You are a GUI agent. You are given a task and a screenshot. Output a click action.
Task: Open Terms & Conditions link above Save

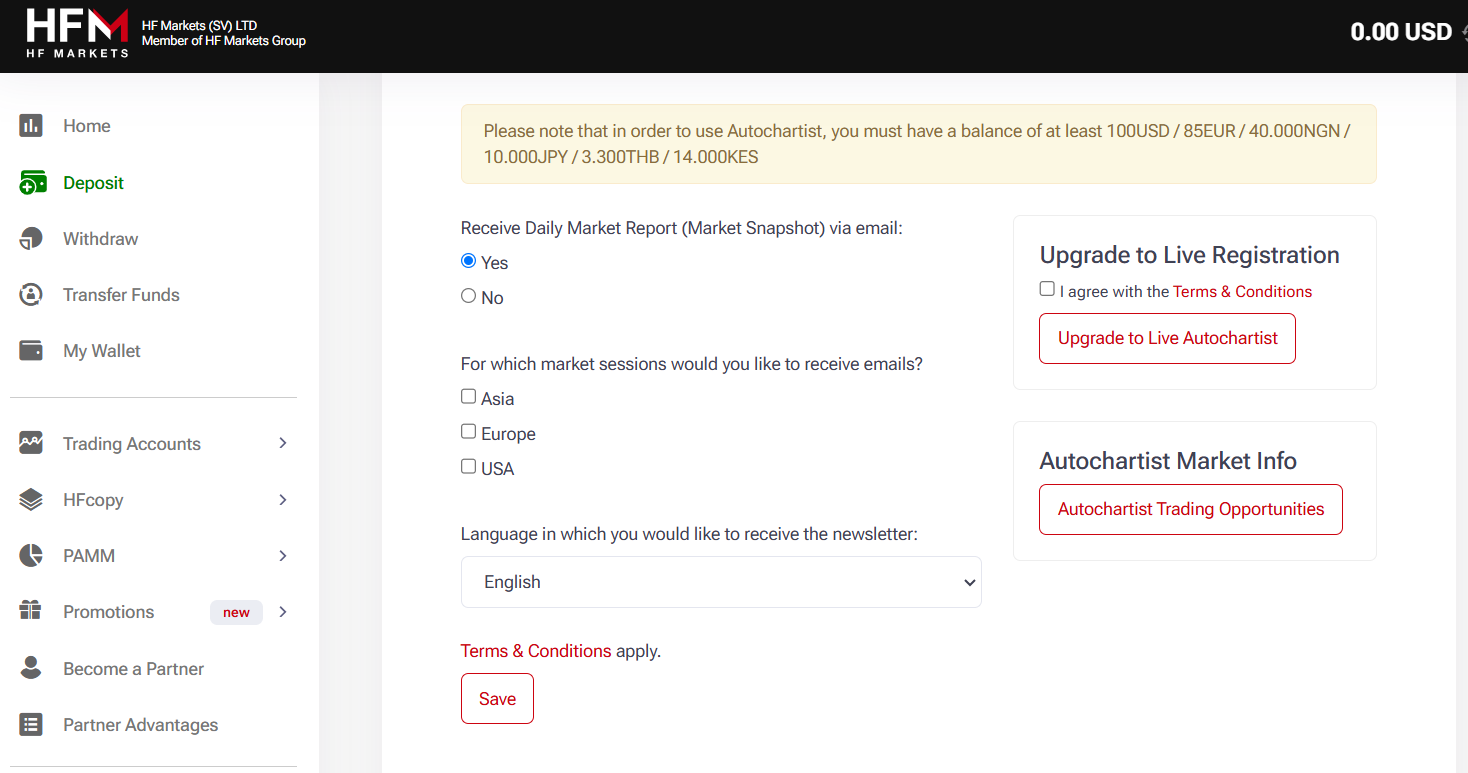click(536, 651)
